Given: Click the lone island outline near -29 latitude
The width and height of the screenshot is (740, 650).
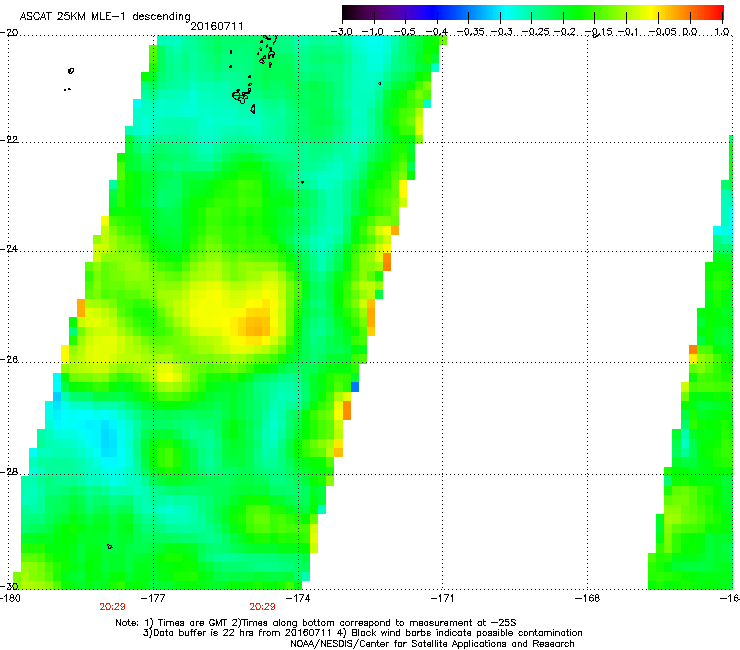Looking at the screenshot, I should [x=110, y=547].
